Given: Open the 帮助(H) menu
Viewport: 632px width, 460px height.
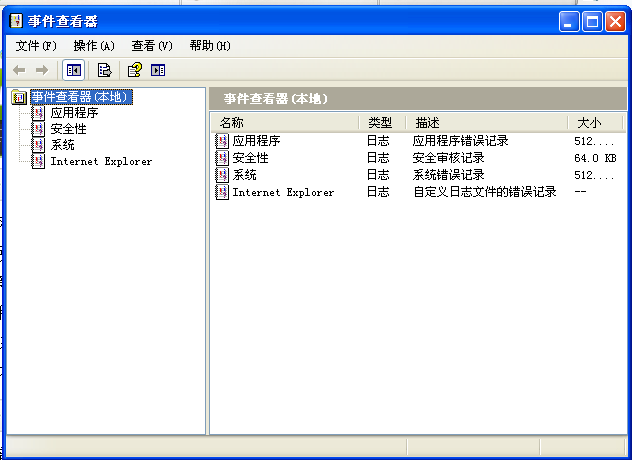Looking at the screenshot, I should pos(210,46).
